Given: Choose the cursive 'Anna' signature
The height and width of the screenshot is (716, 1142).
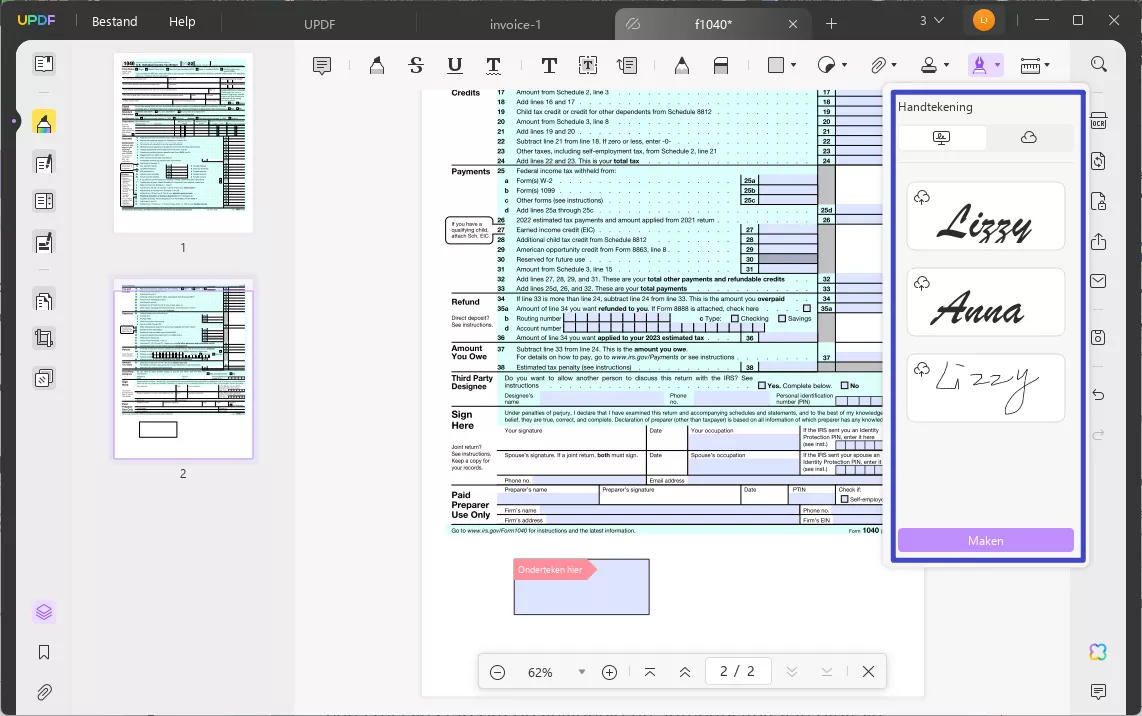Looking at the screenshot, I should [x=985, y=302].
